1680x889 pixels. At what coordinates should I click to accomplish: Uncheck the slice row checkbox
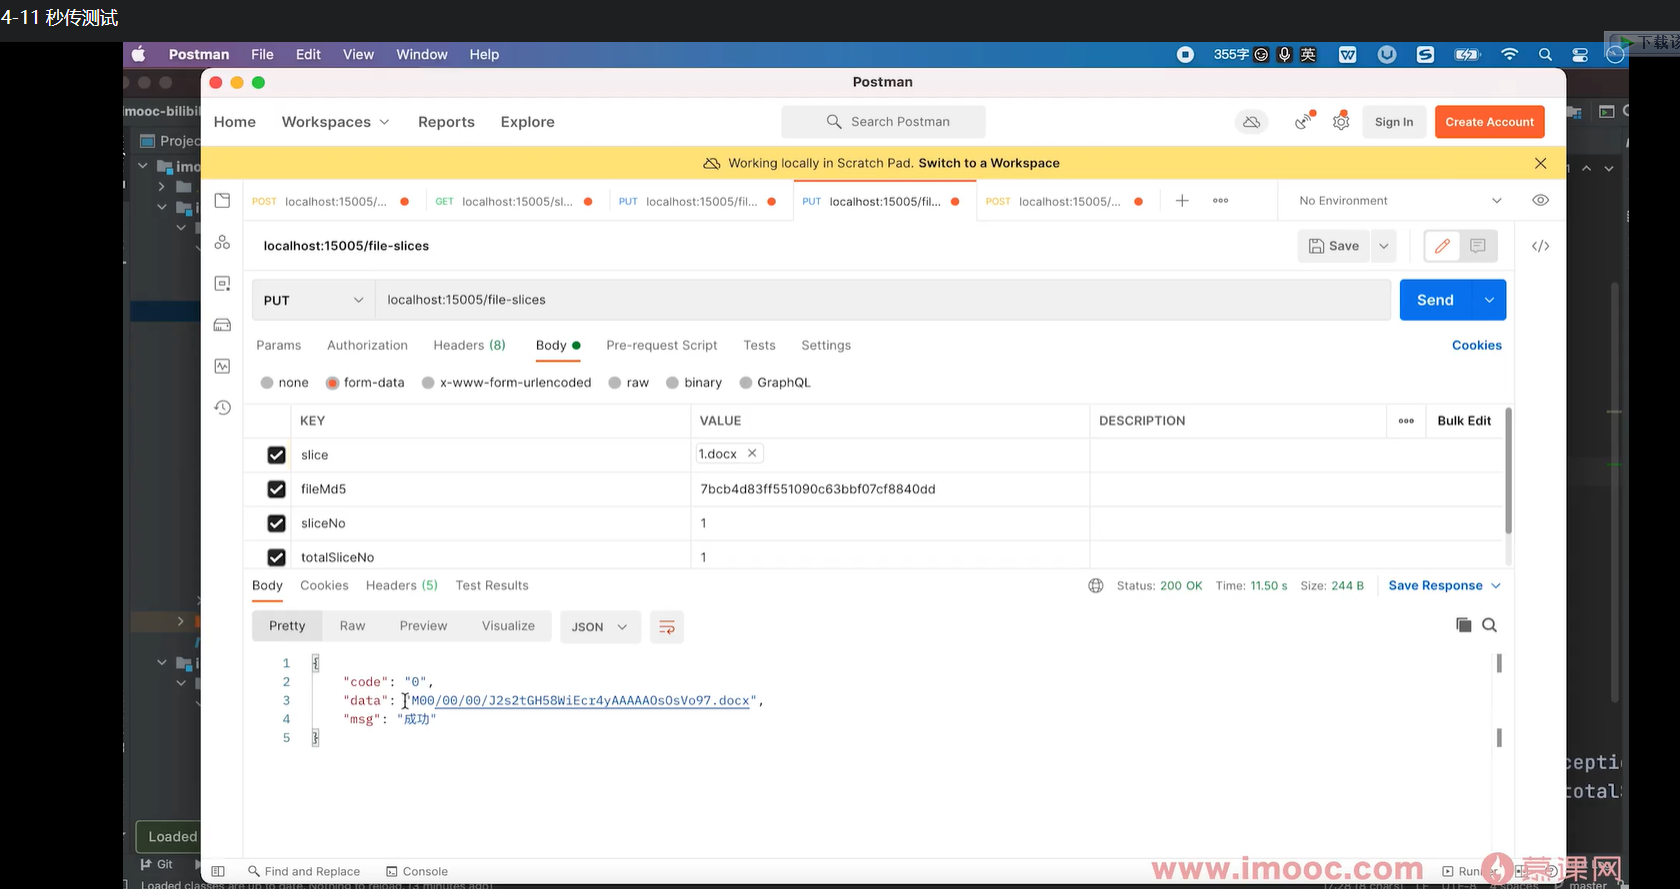[x=277, y=455]
